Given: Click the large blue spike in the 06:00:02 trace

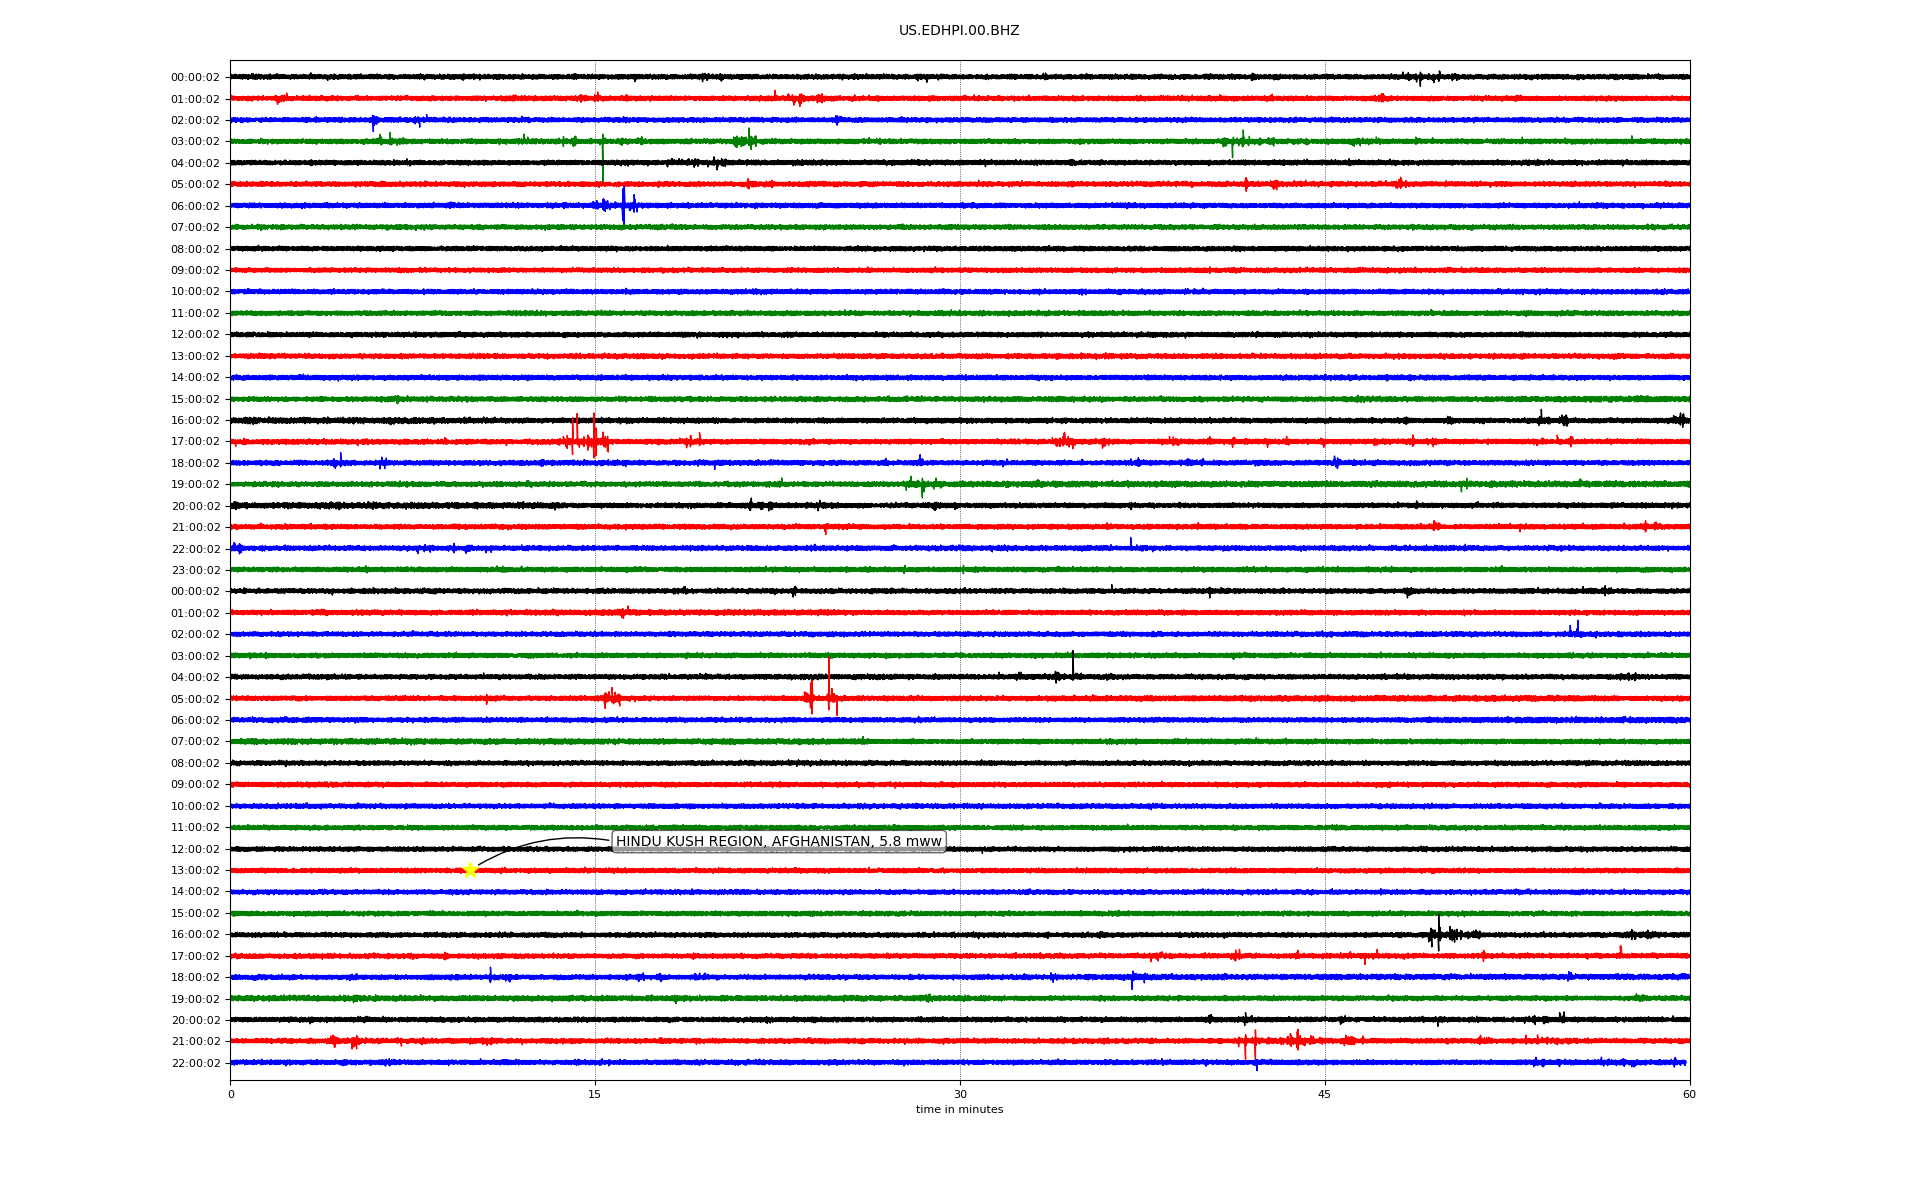Looking at the screenshot, I should (623, 205).
